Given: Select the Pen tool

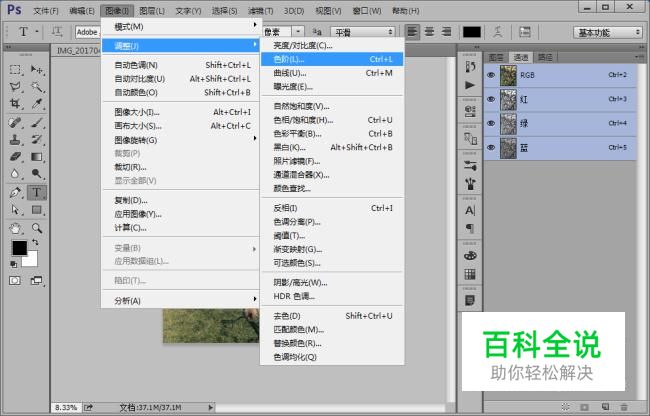Looking at the screenshot, I should click(x=15, y=193).
